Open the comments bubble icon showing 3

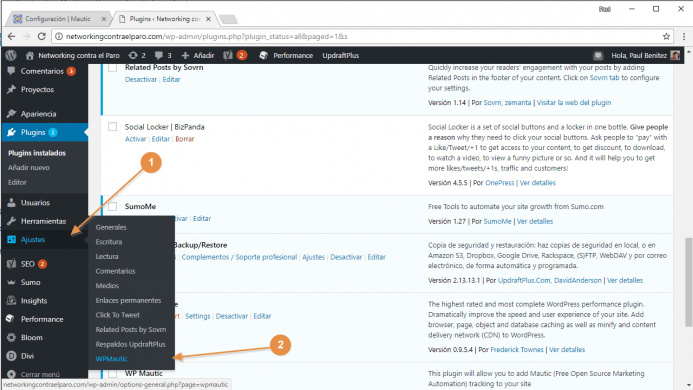159,55
